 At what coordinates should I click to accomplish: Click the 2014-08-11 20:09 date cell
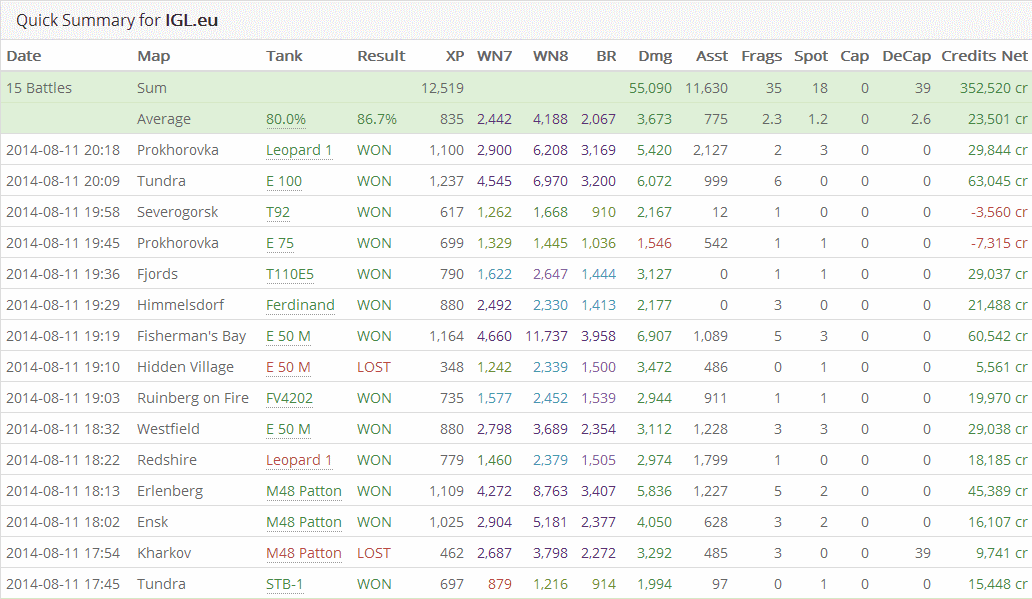coord(63,181)
